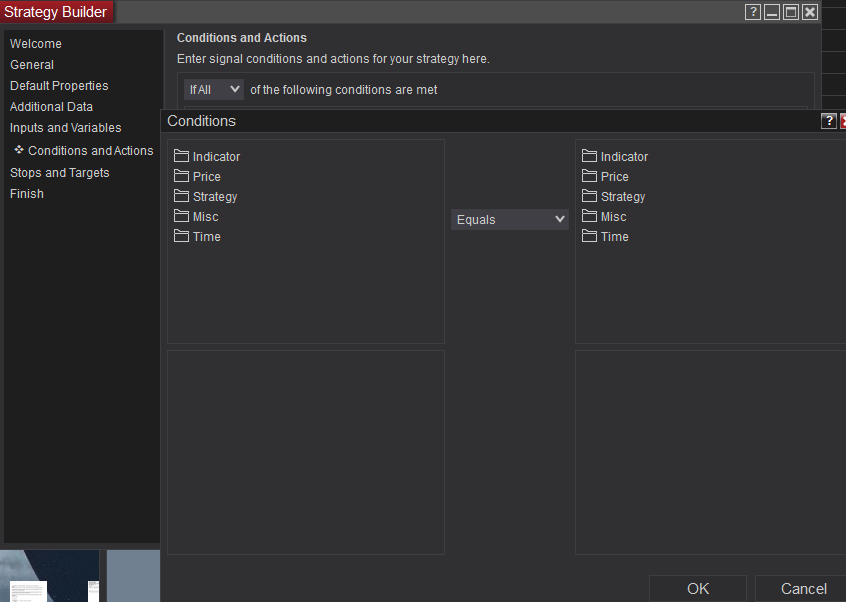This screenshot has height=602, width=846.
Task: Go to Finish step in sidebar
Action: pos(26,194)
